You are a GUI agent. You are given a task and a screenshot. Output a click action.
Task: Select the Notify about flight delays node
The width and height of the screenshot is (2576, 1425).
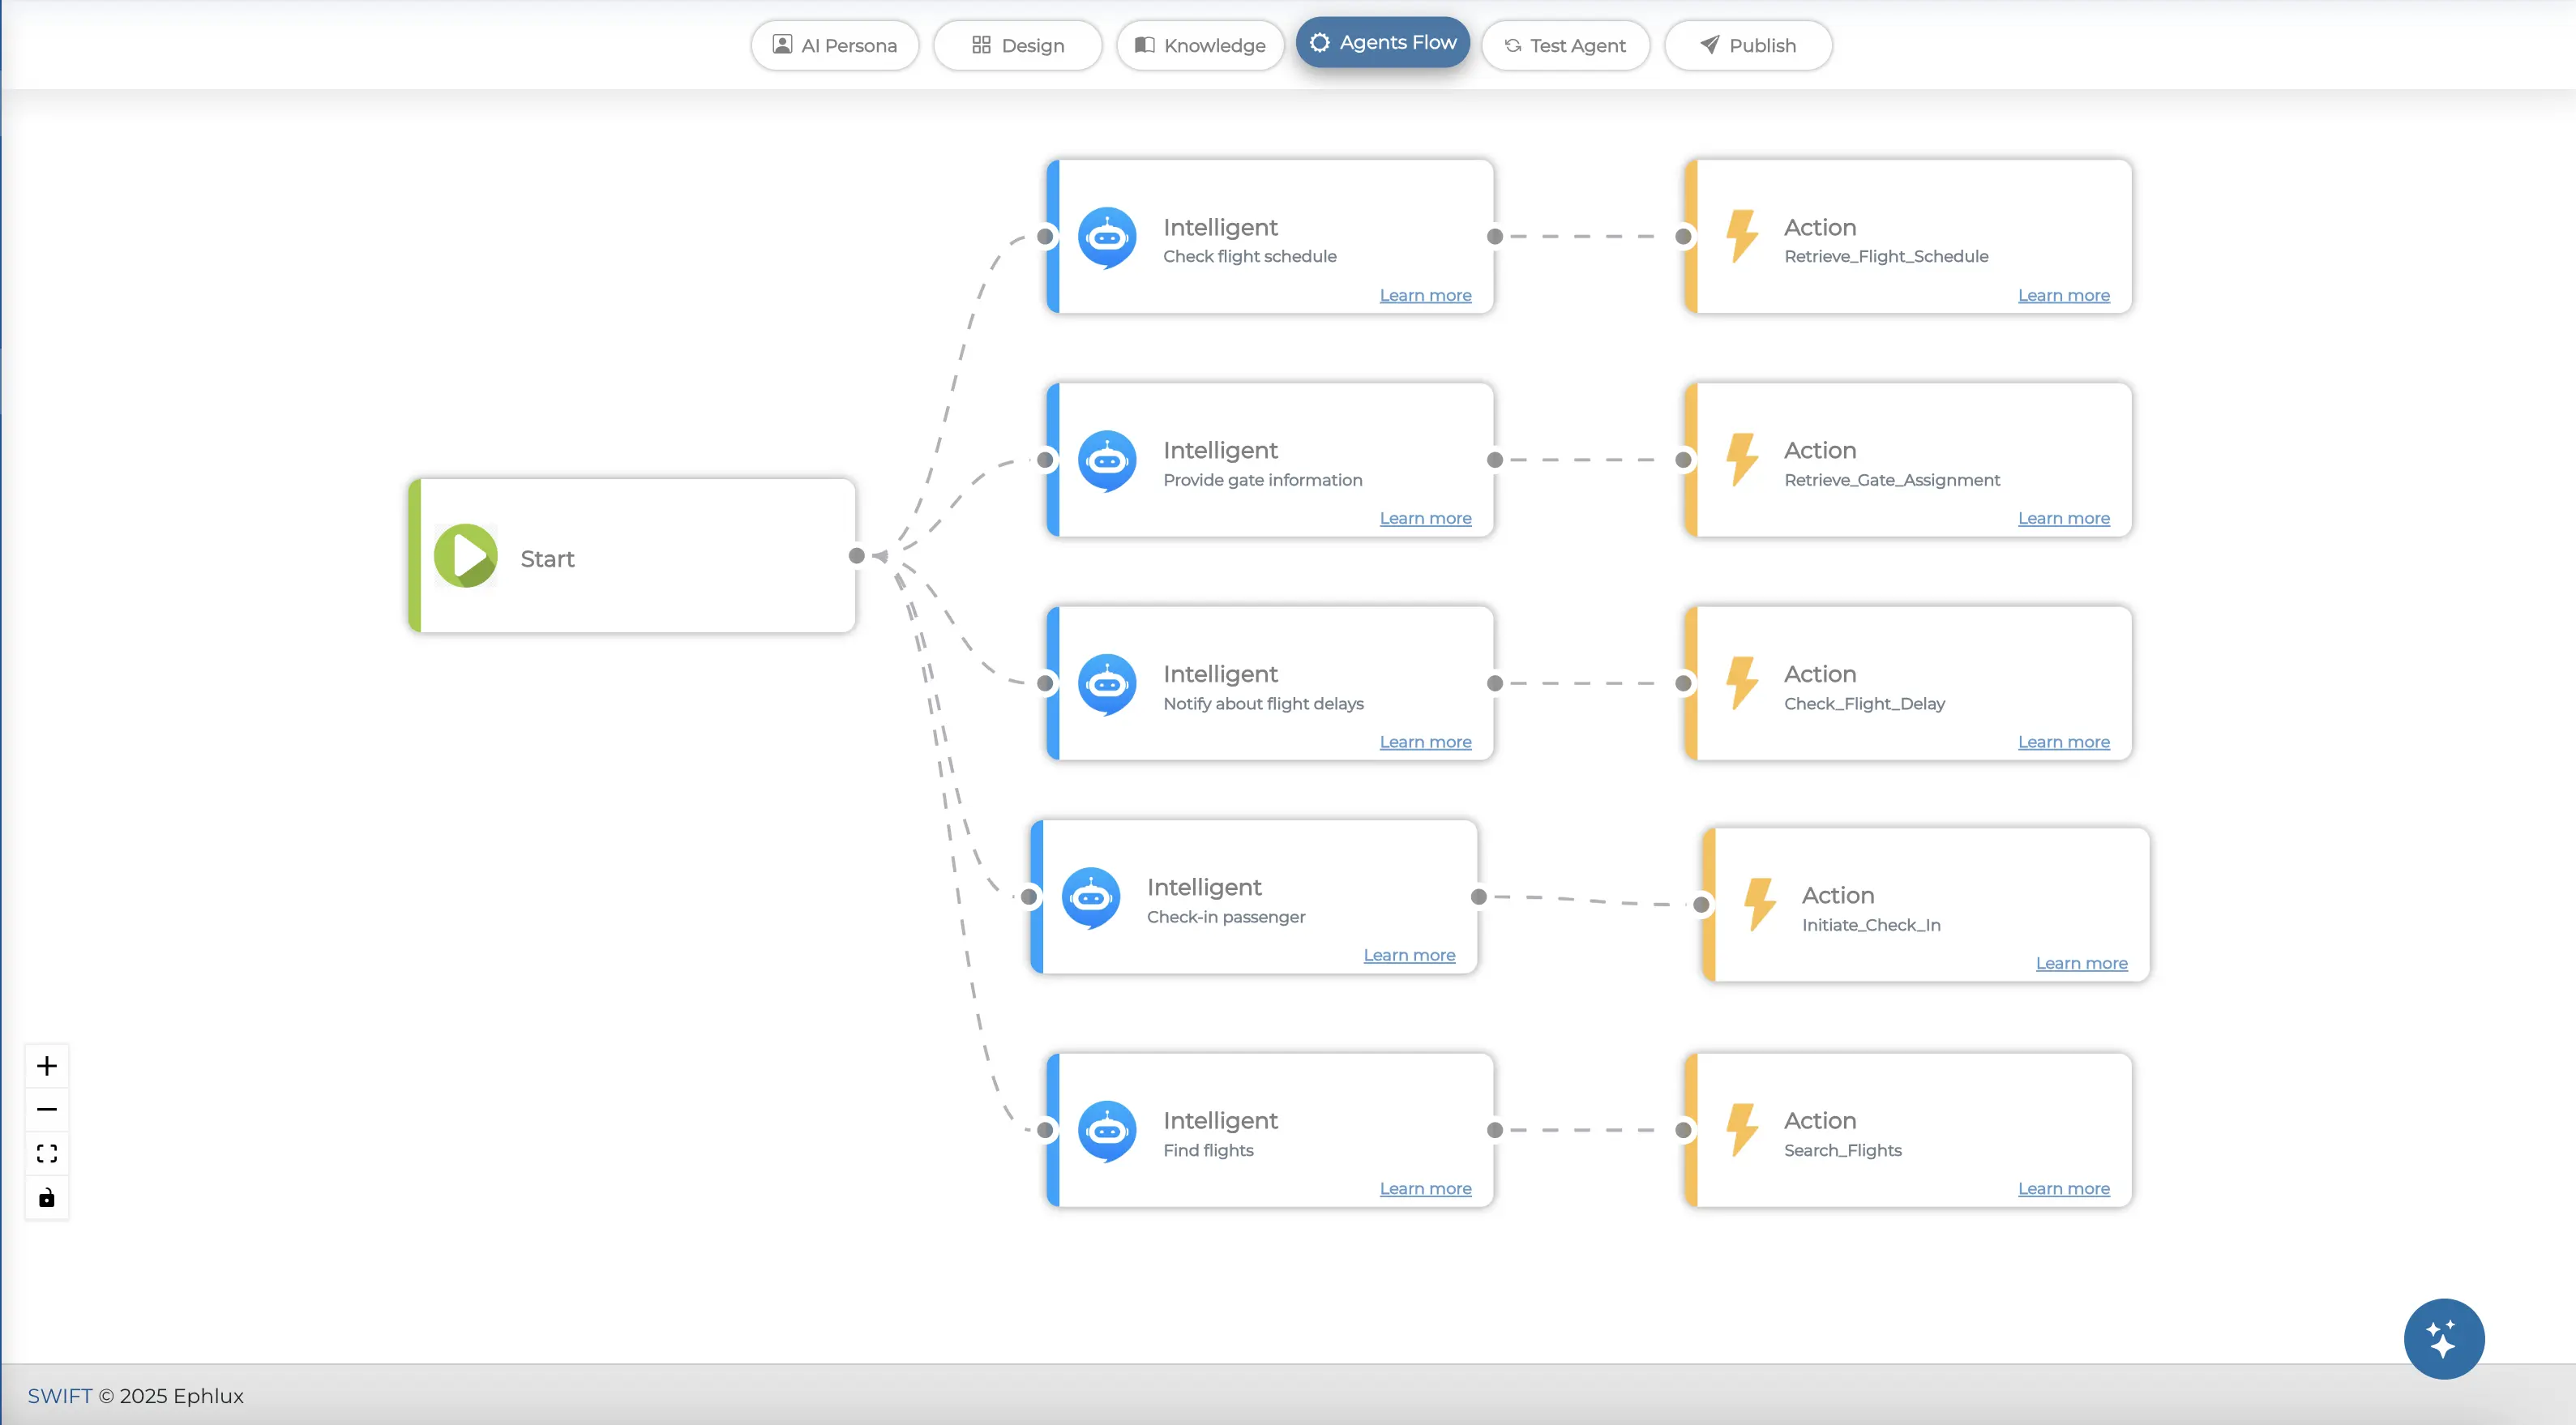click(x=1270, y=683)
